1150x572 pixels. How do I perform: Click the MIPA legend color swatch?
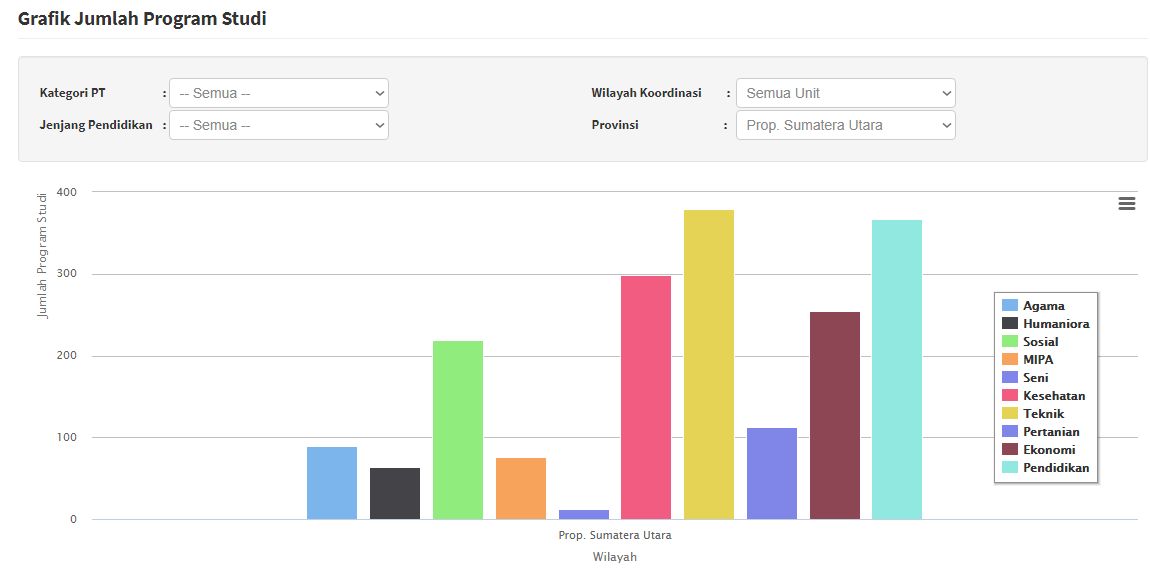[x=1010, y=360]
